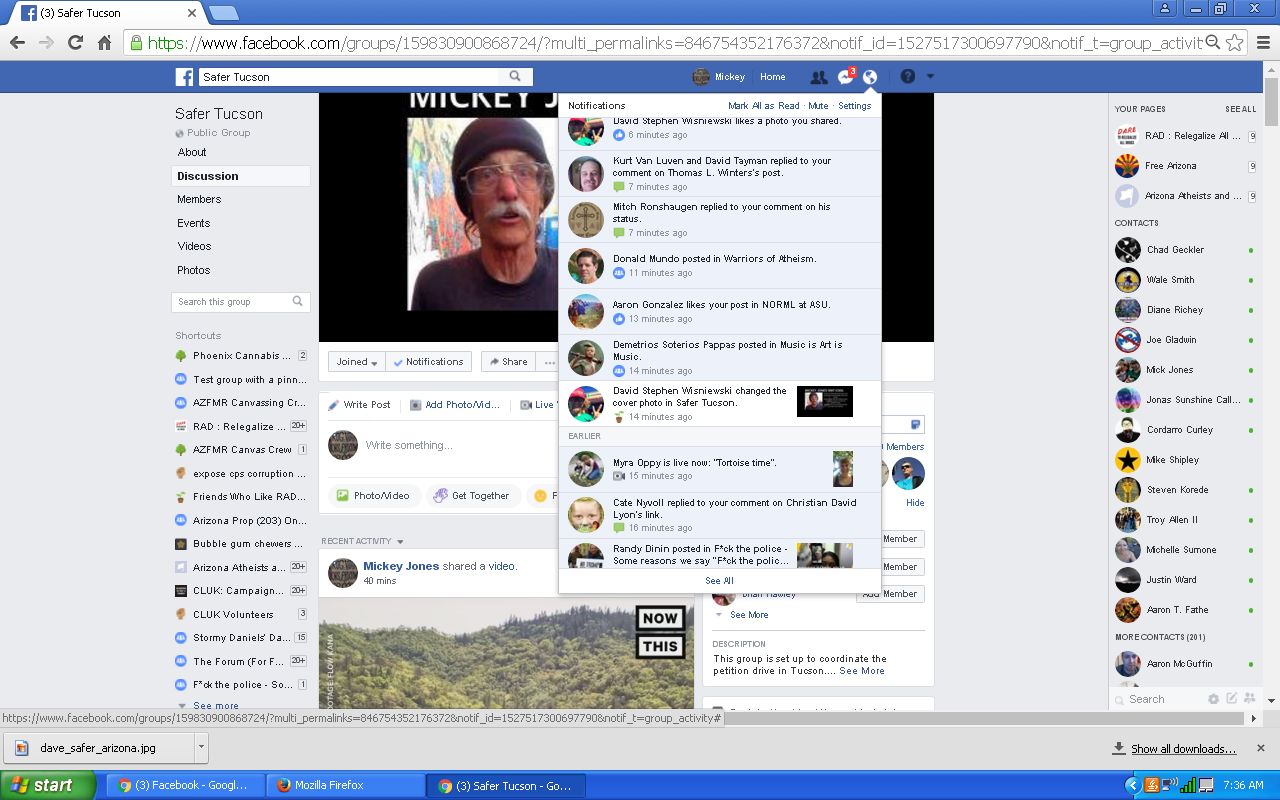Click the search magnifier in Facebook search bar
The width and height of the screenshot is (1280, 800).
pos(515,77)
